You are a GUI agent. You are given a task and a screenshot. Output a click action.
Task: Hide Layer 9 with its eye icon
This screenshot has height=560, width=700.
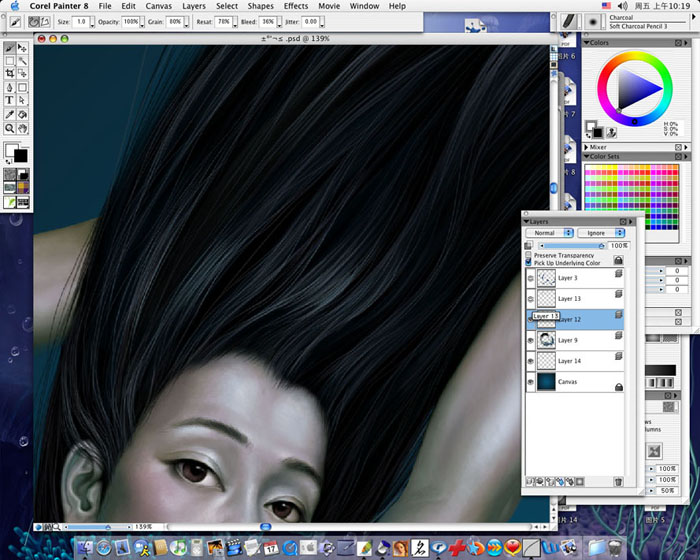(x=531, y=340)
